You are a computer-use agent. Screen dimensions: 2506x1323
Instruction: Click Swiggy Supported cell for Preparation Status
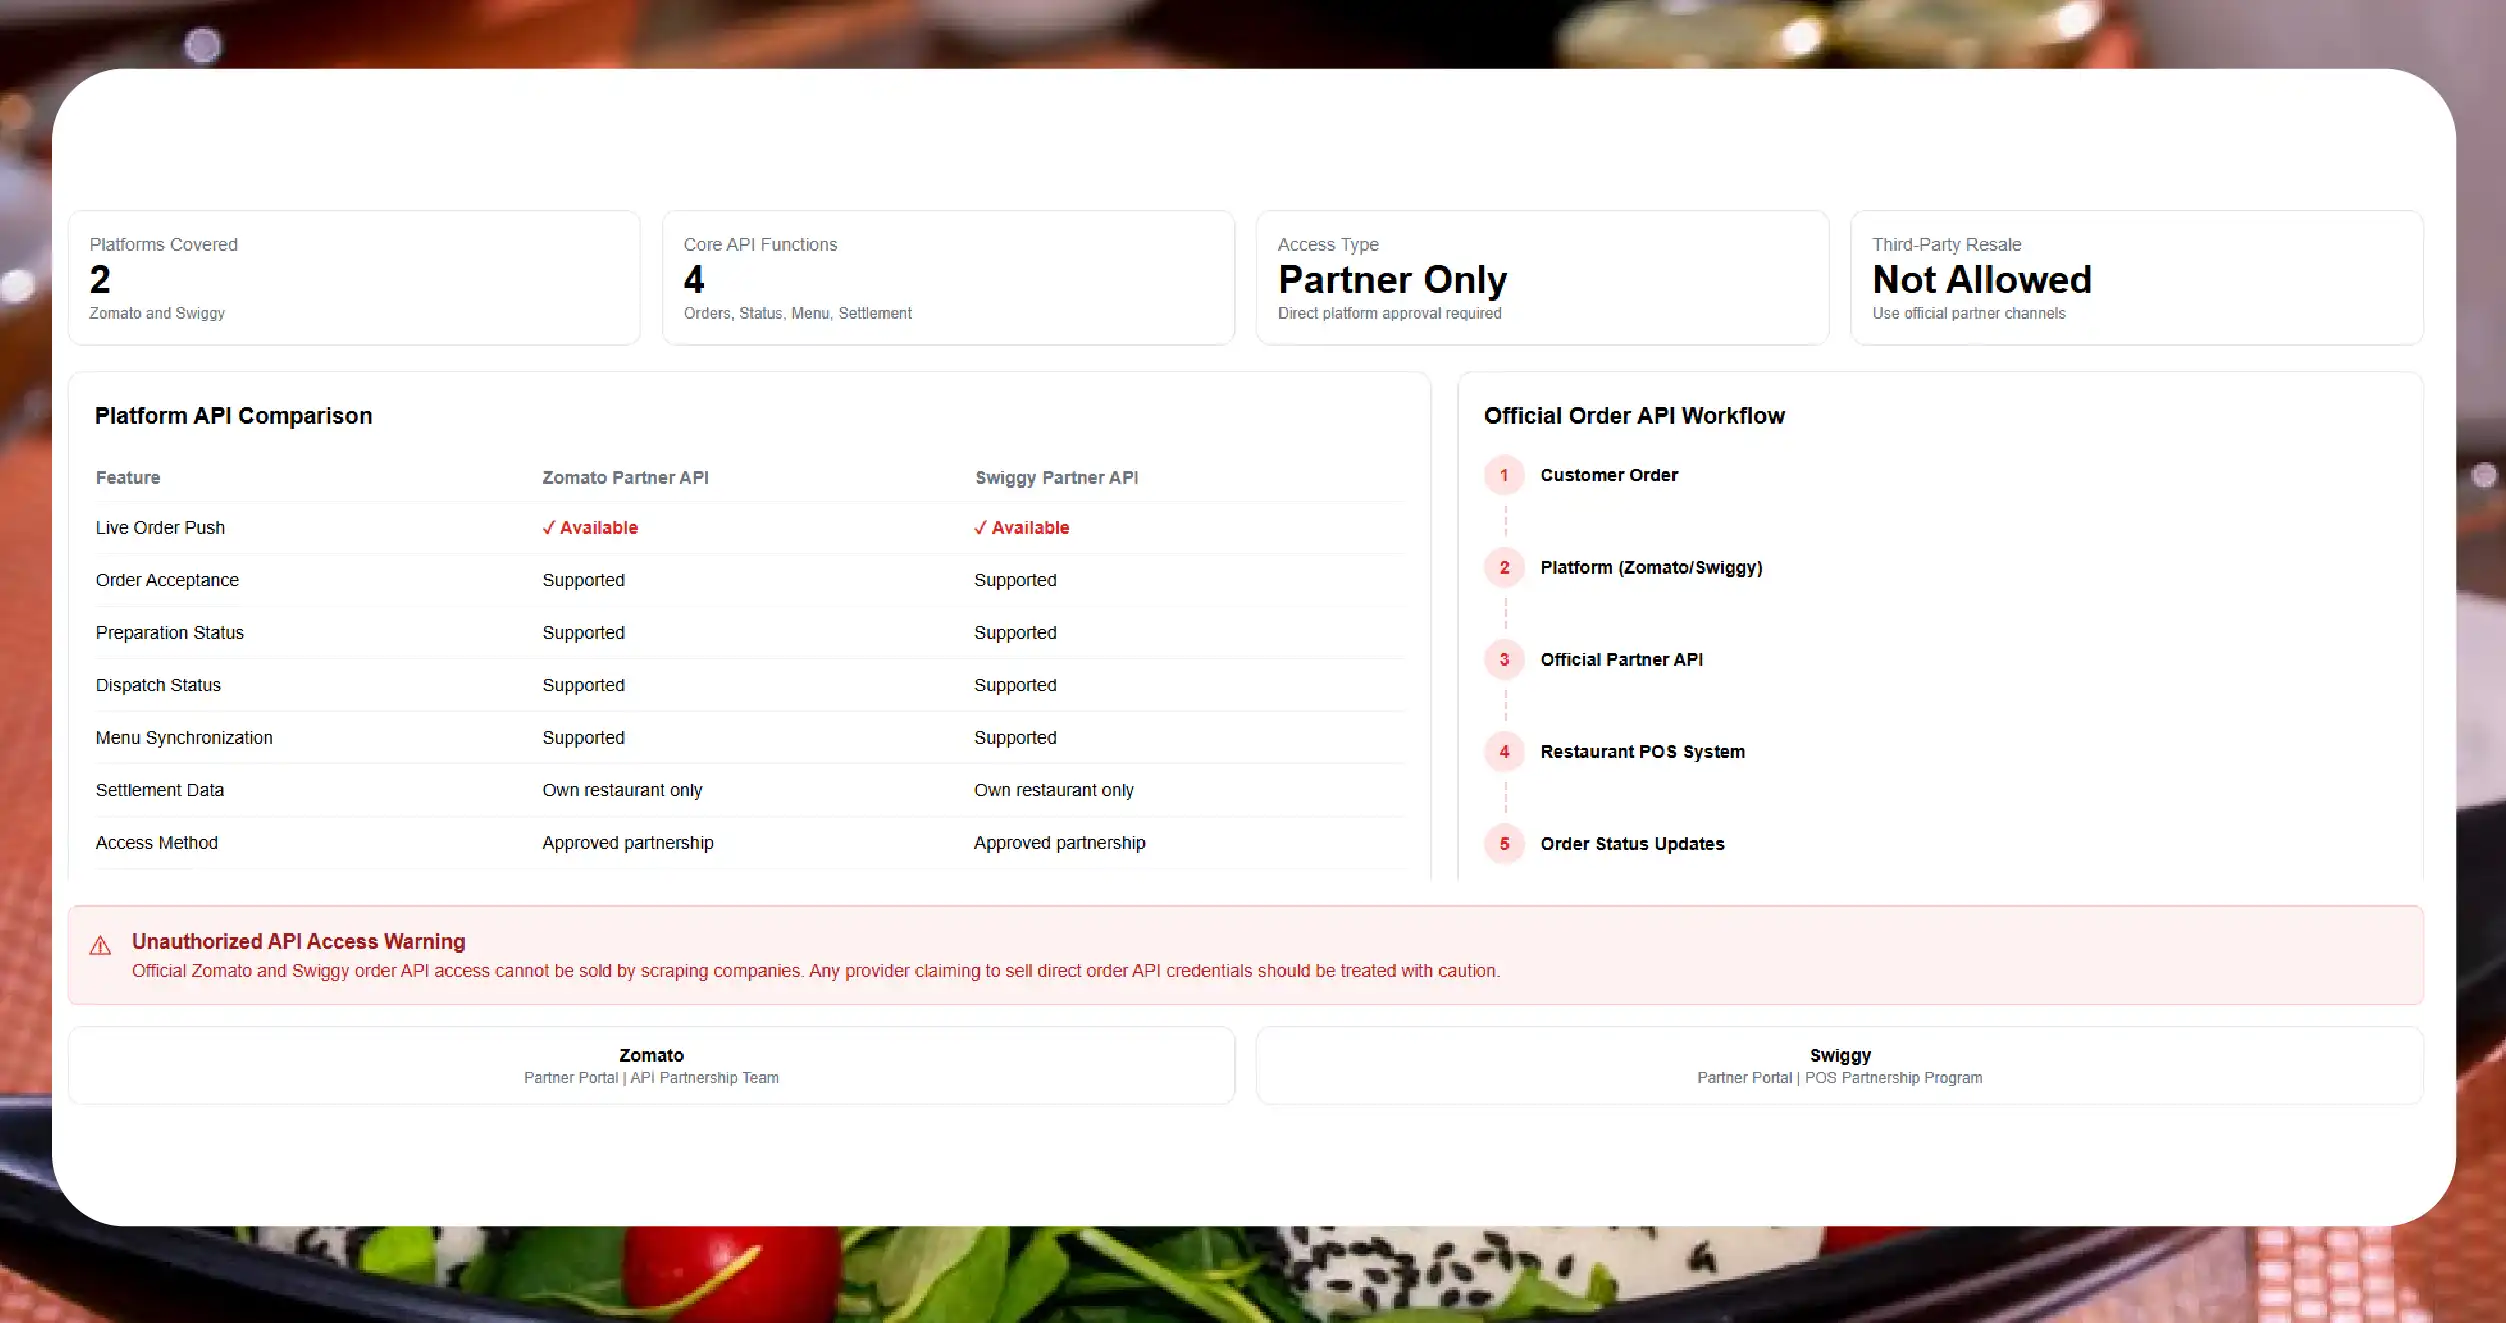(1015, 633)
